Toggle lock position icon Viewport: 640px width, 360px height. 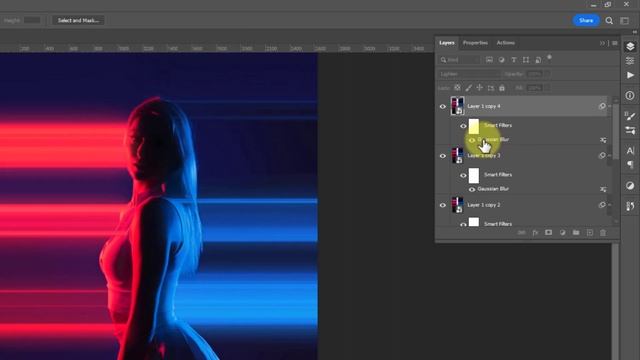tap(480, 88)
